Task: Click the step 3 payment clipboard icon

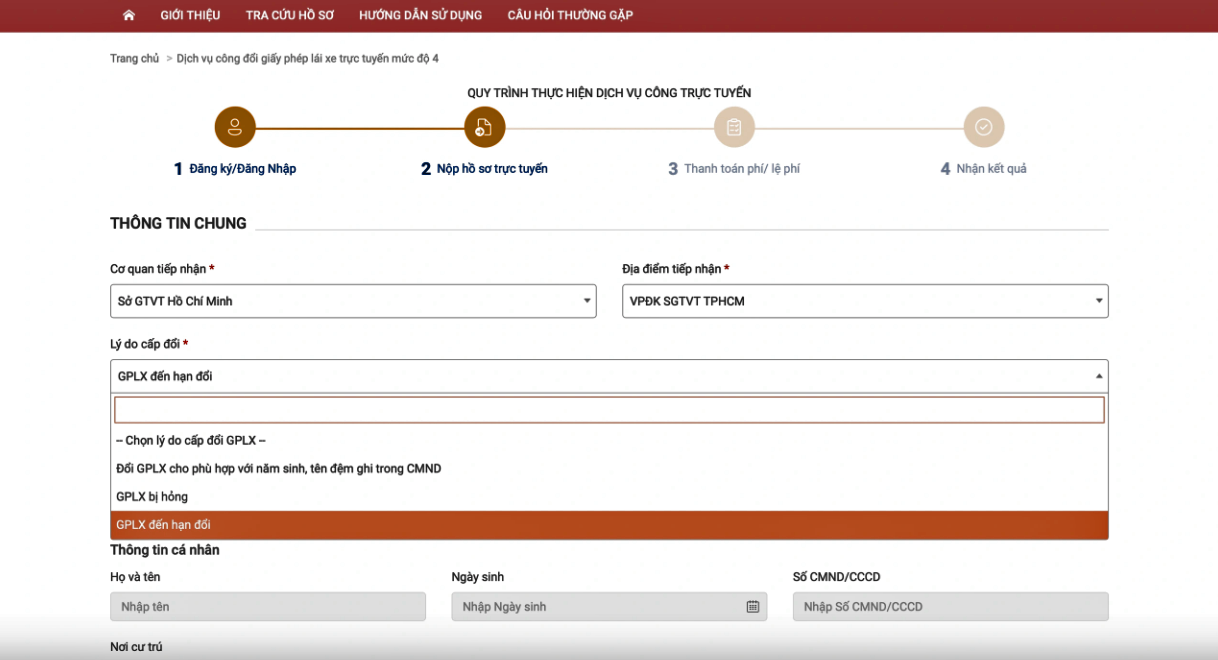Action: click(734, 127)
